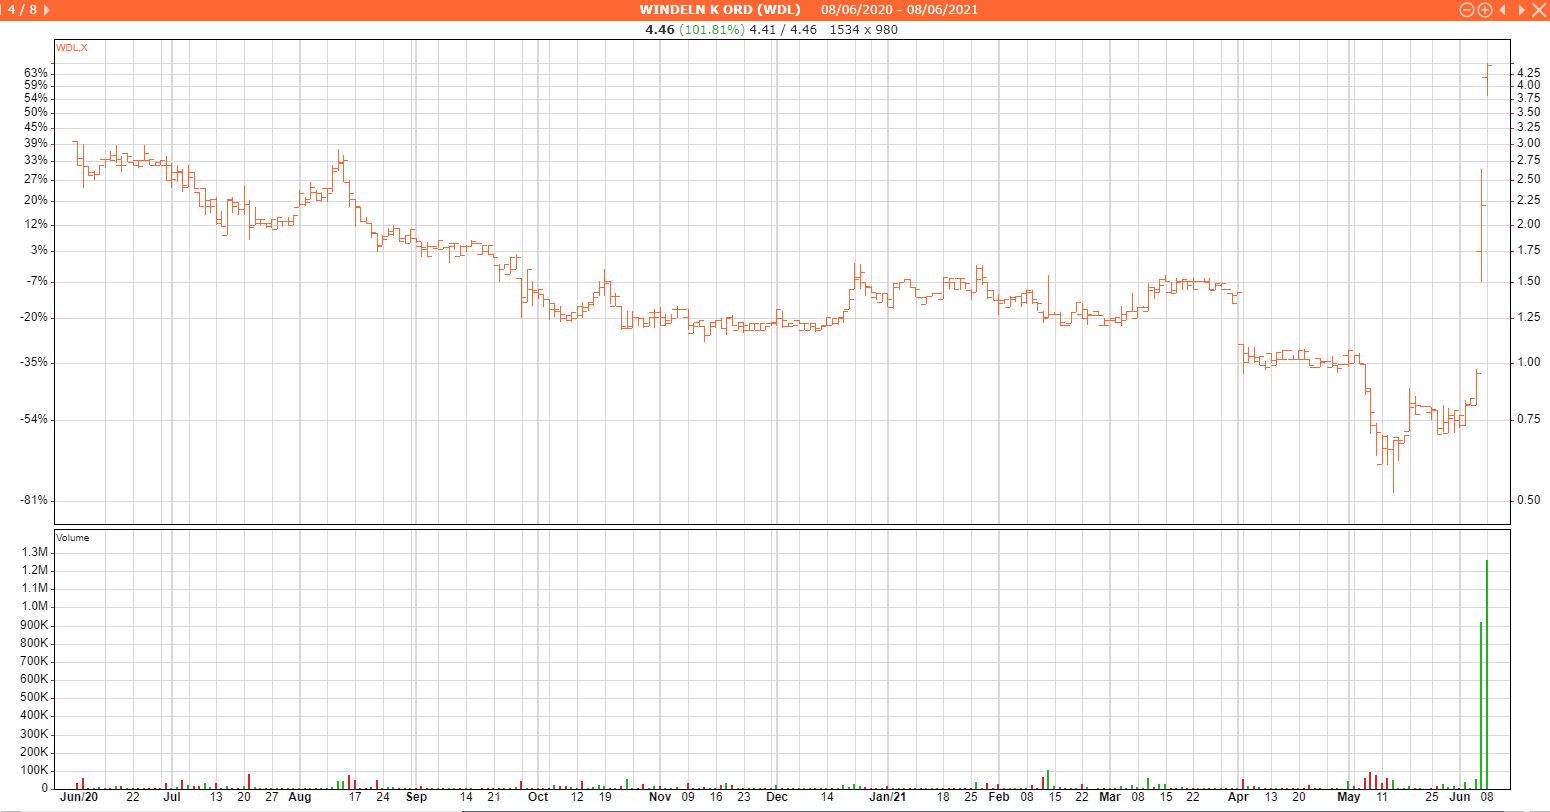Click the Volume panel label
The image size is (1550, 812).
coord(73,538)
